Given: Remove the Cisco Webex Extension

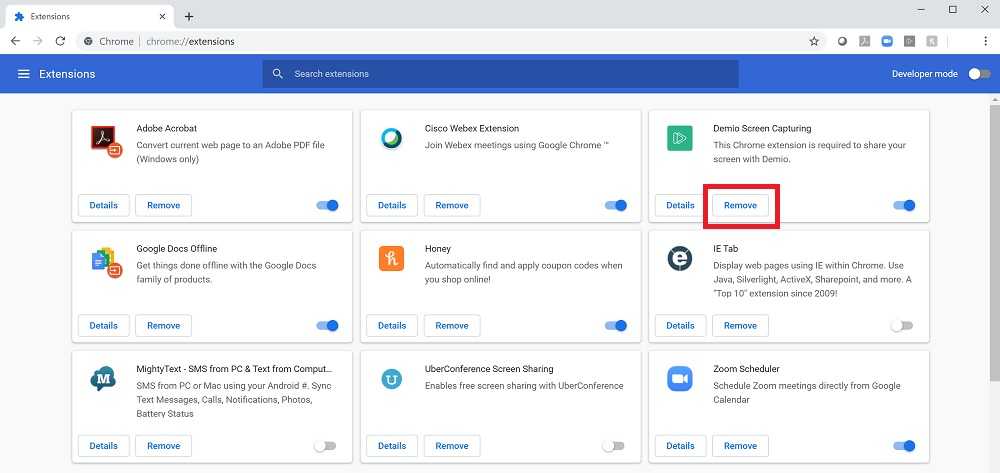Looking at the screenshot, I should [452, 205].
